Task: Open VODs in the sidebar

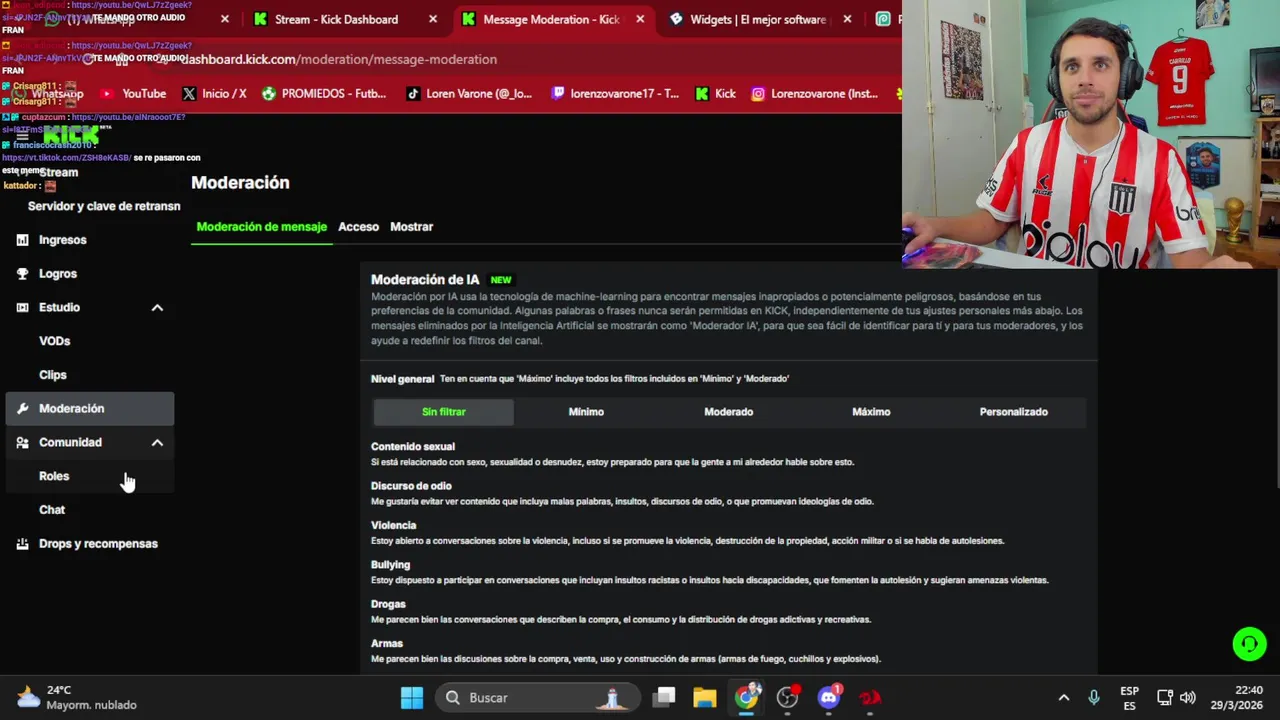Action: pyautogui.click(x=54, y=341)
